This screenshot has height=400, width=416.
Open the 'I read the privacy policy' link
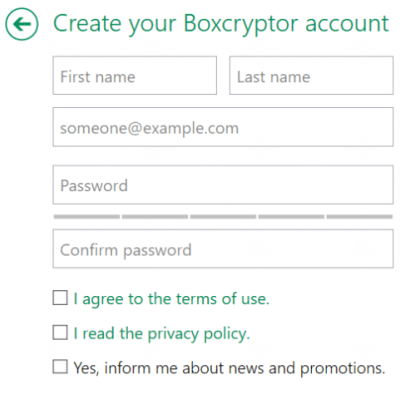(162, 334)
